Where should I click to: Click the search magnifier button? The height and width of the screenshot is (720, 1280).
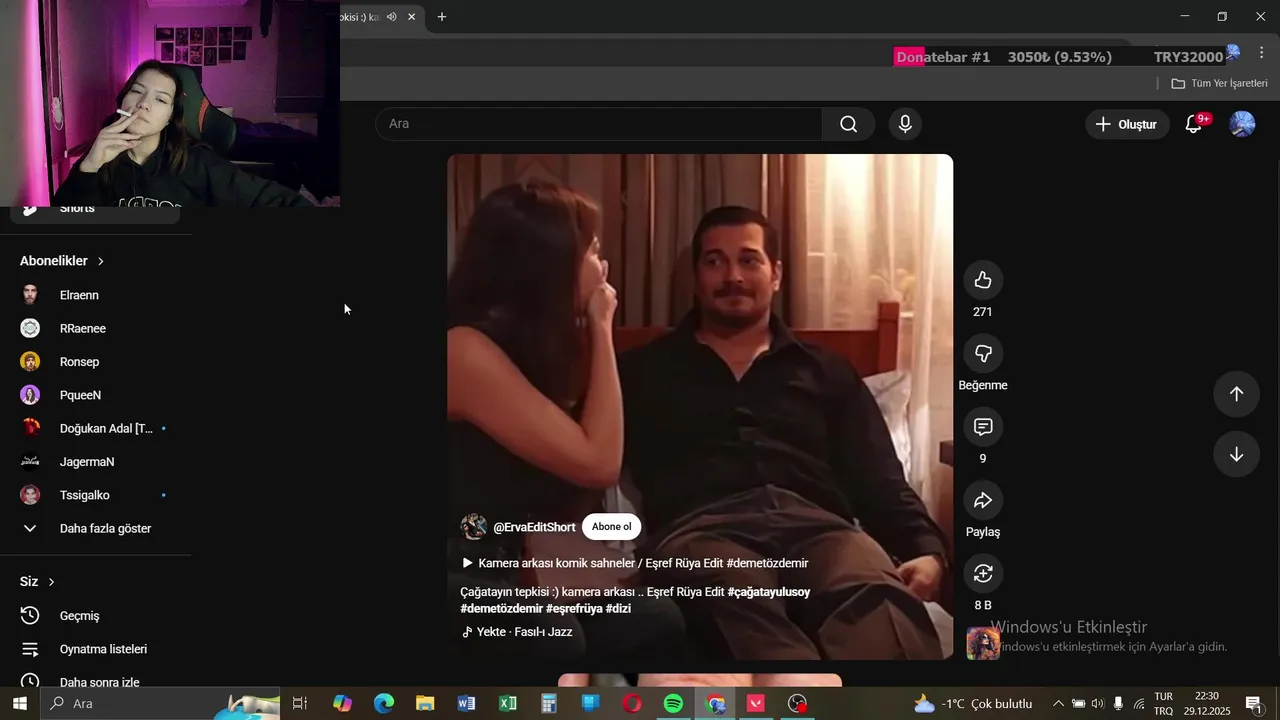pos(848,124)
